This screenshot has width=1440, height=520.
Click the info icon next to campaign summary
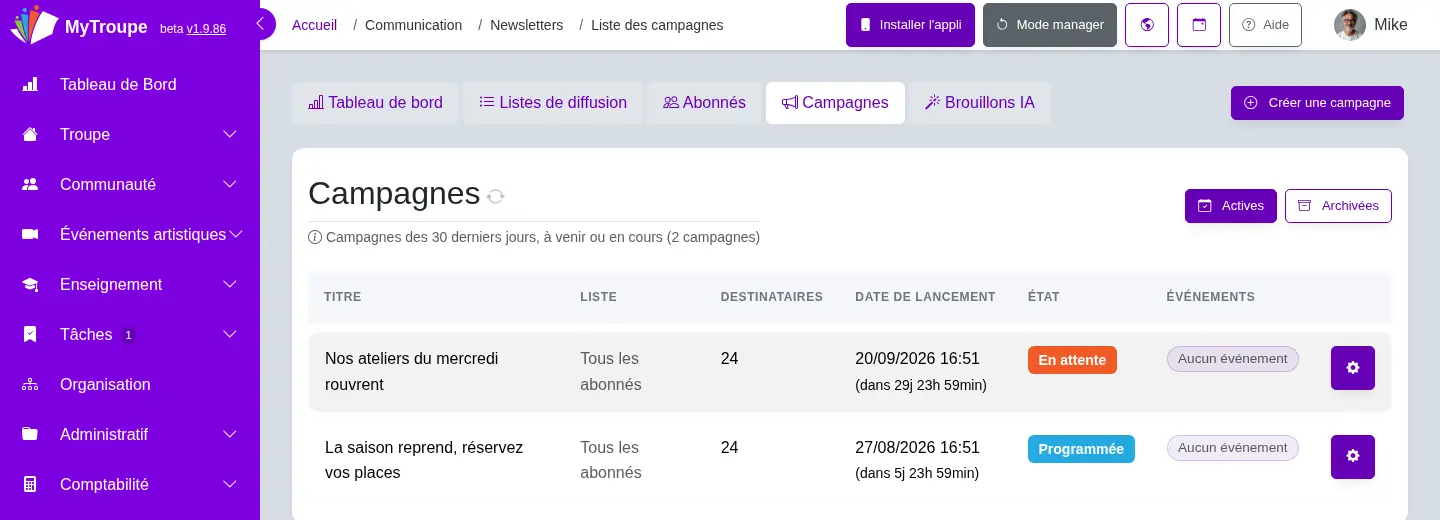coord(315,238)
